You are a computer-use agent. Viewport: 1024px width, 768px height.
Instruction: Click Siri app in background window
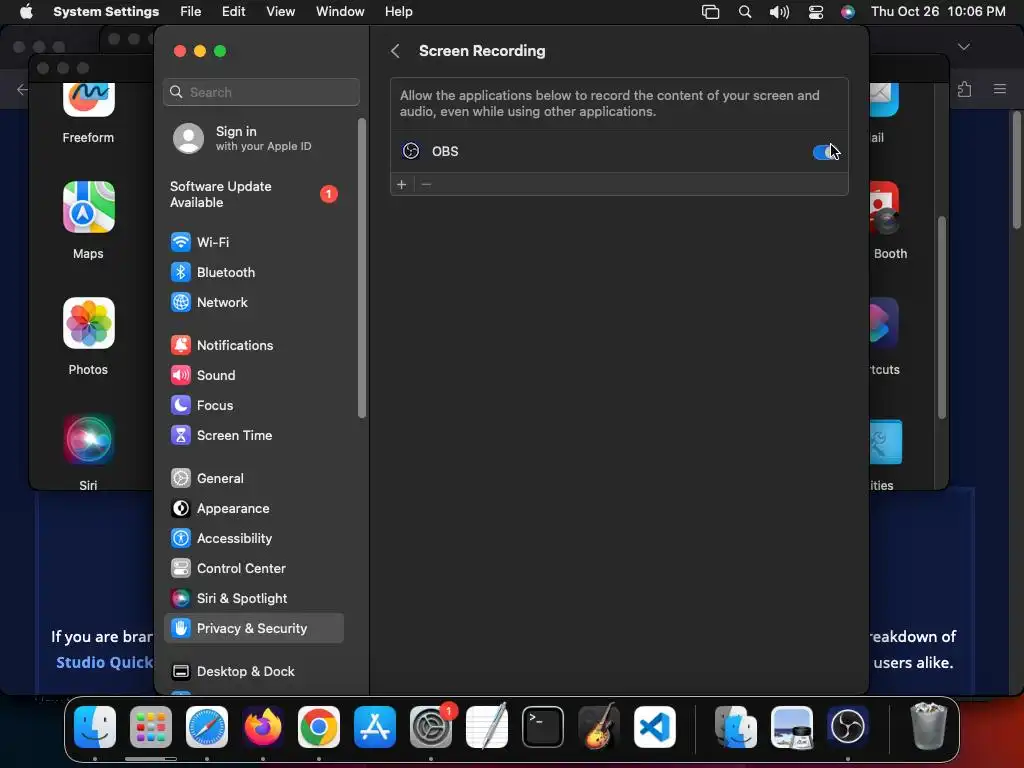pyautogui.click(x=88, y=452)
